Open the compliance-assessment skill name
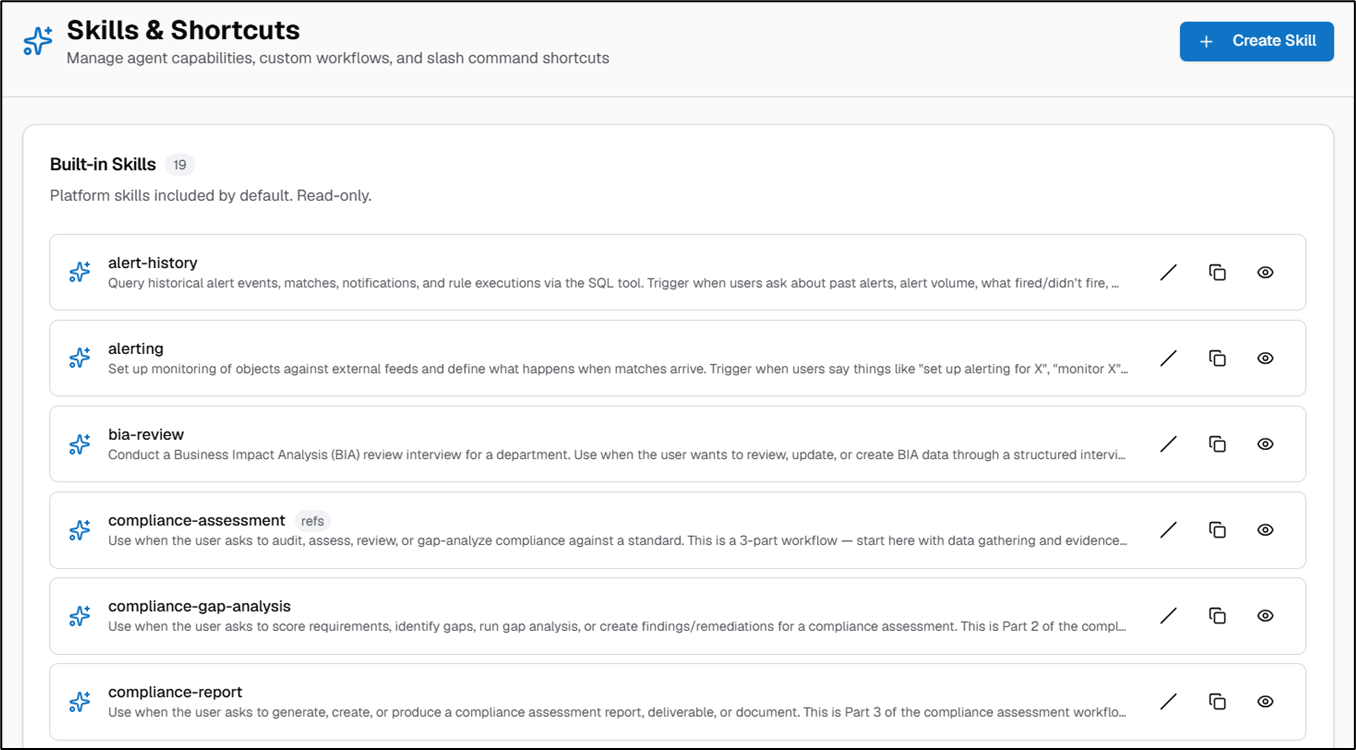The image size is (1356, 750). pyautogui.click(x=197, y=520)
